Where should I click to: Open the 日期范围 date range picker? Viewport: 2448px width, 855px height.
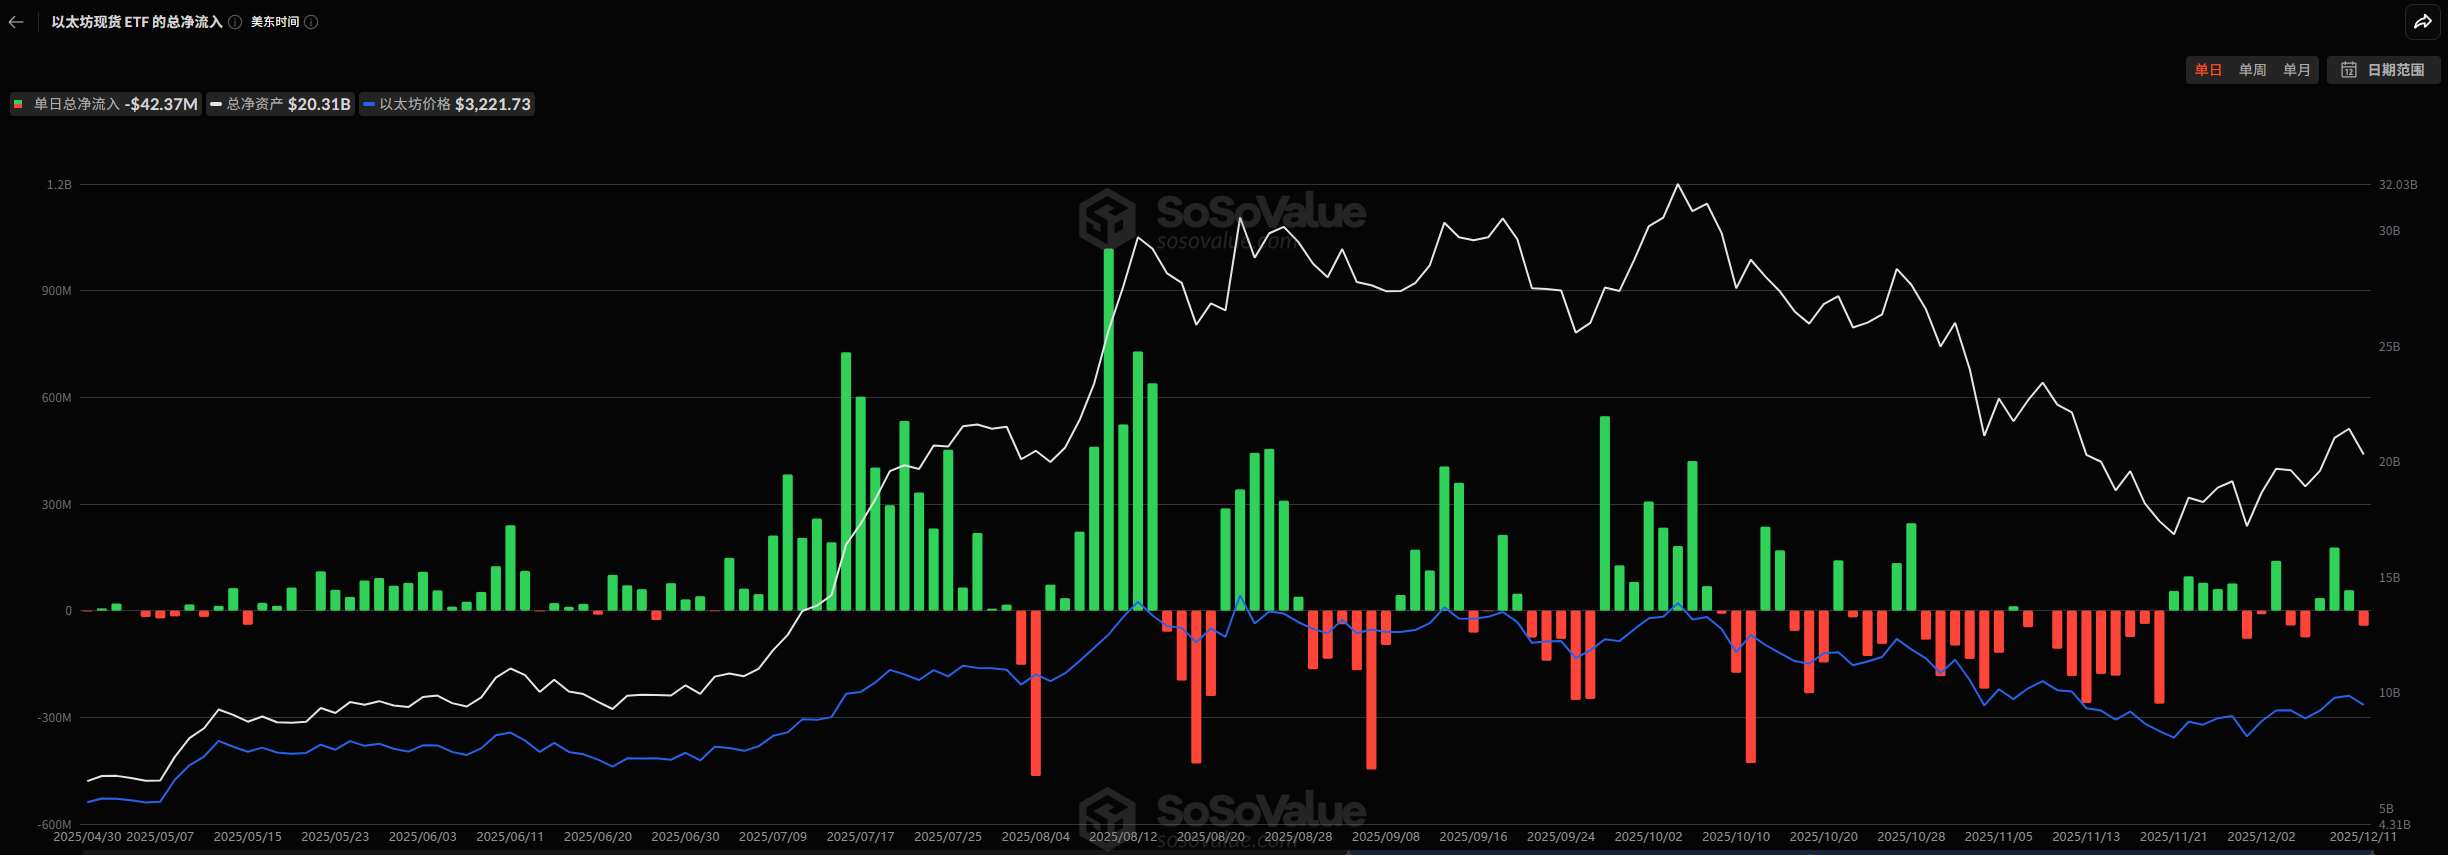pos(2384,70)
